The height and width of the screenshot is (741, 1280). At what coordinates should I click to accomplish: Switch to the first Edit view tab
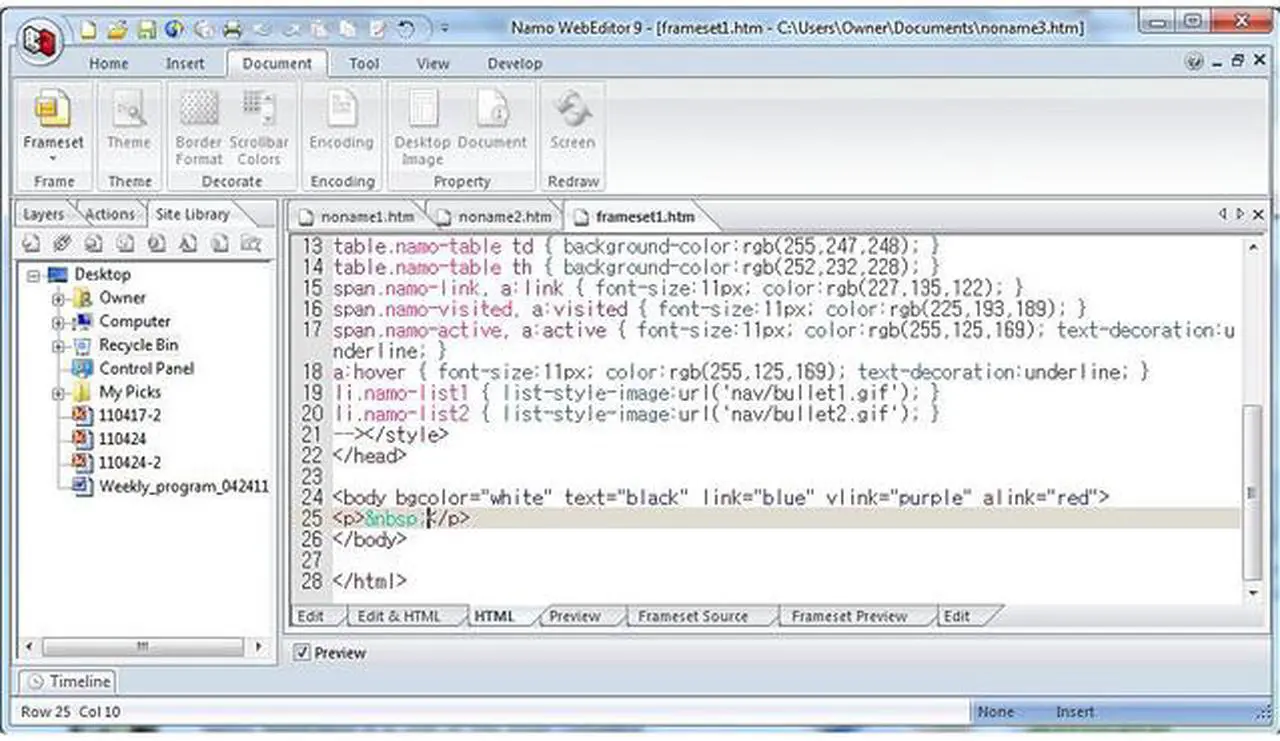point(311,616)
